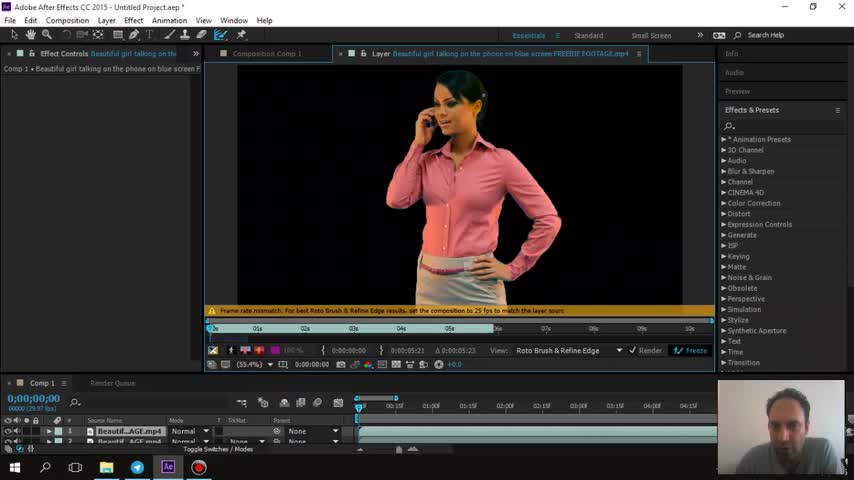Select the Zoom magnifier tool
The image size is (854, 480).
coord(46,35)
